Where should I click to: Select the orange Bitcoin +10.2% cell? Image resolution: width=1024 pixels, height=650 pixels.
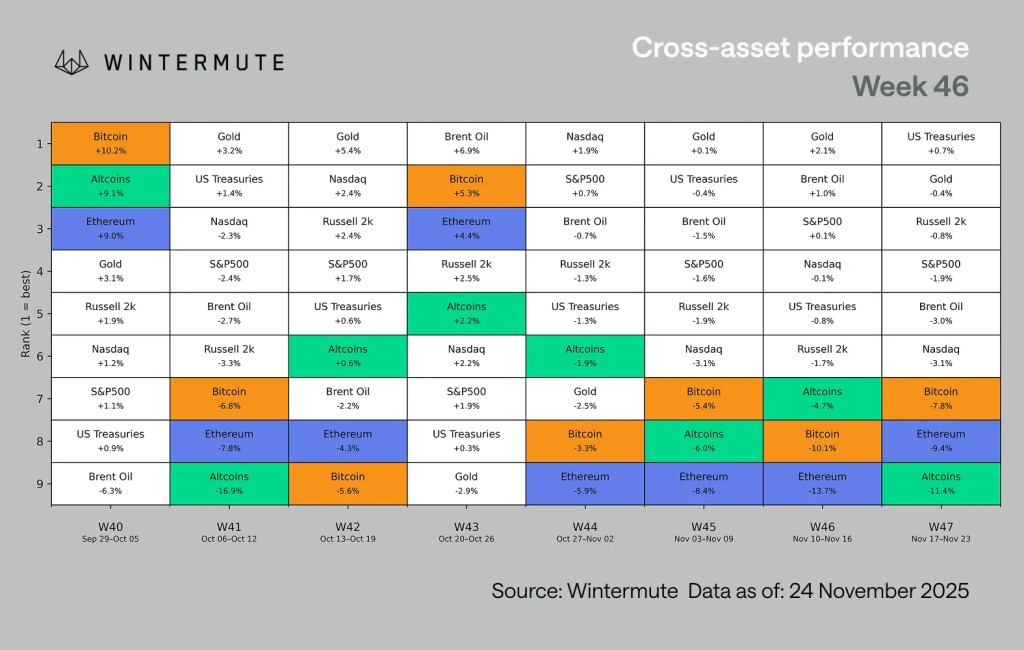110,143
